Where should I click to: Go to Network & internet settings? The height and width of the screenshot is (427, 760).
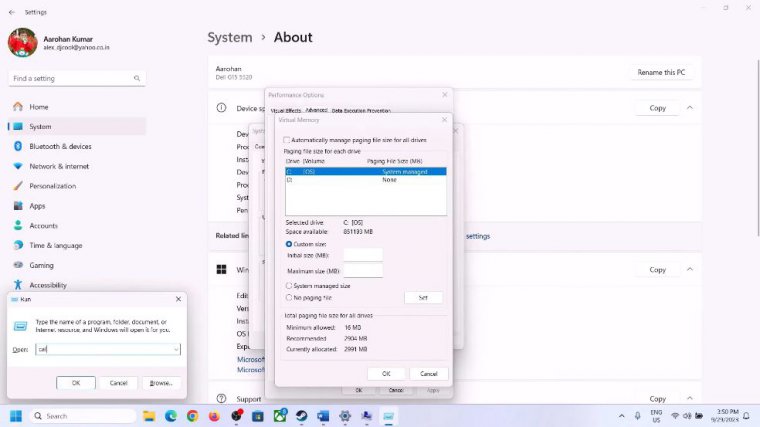[x=58, y=166]
